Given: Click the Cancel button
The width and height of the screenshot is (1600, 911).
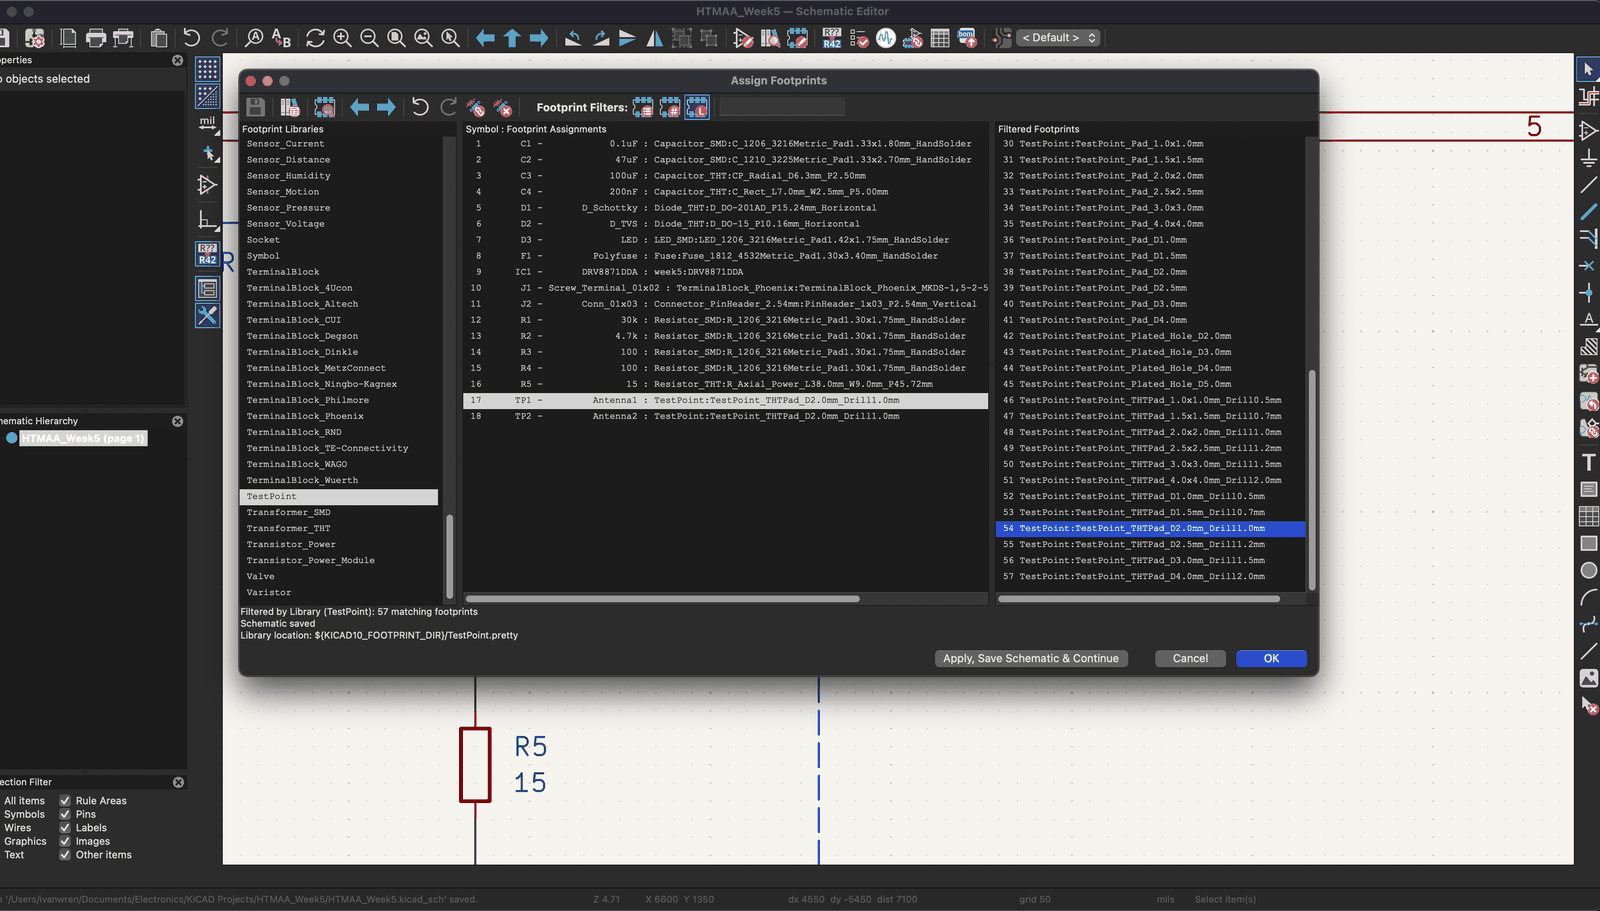Looking at the screenshot, I should (1190, 659).
